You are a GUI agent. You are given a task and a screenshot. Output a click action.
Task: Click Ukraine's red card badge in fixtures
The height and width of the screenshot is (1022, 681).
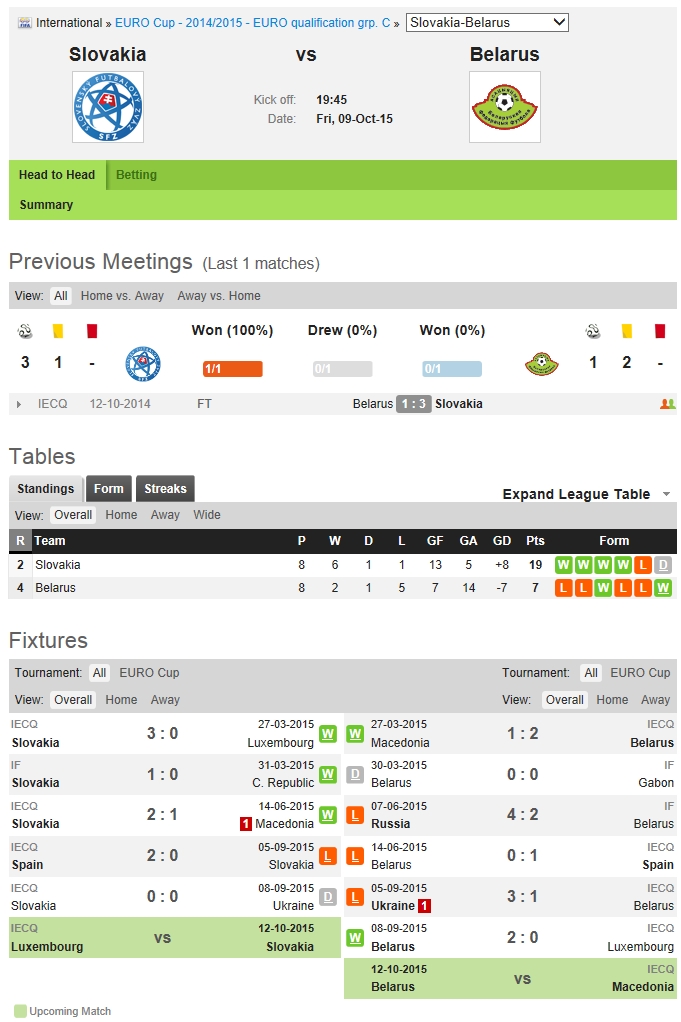424,906
